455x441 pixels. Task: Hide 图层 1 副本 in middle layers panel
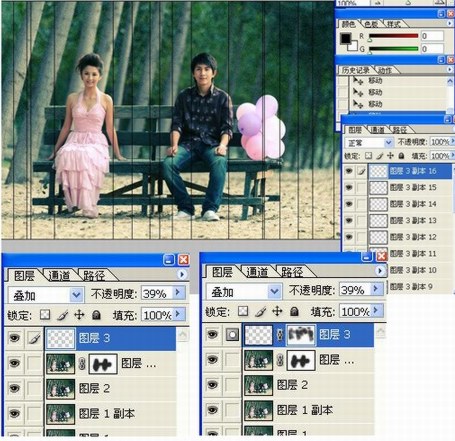coord(212,410)
